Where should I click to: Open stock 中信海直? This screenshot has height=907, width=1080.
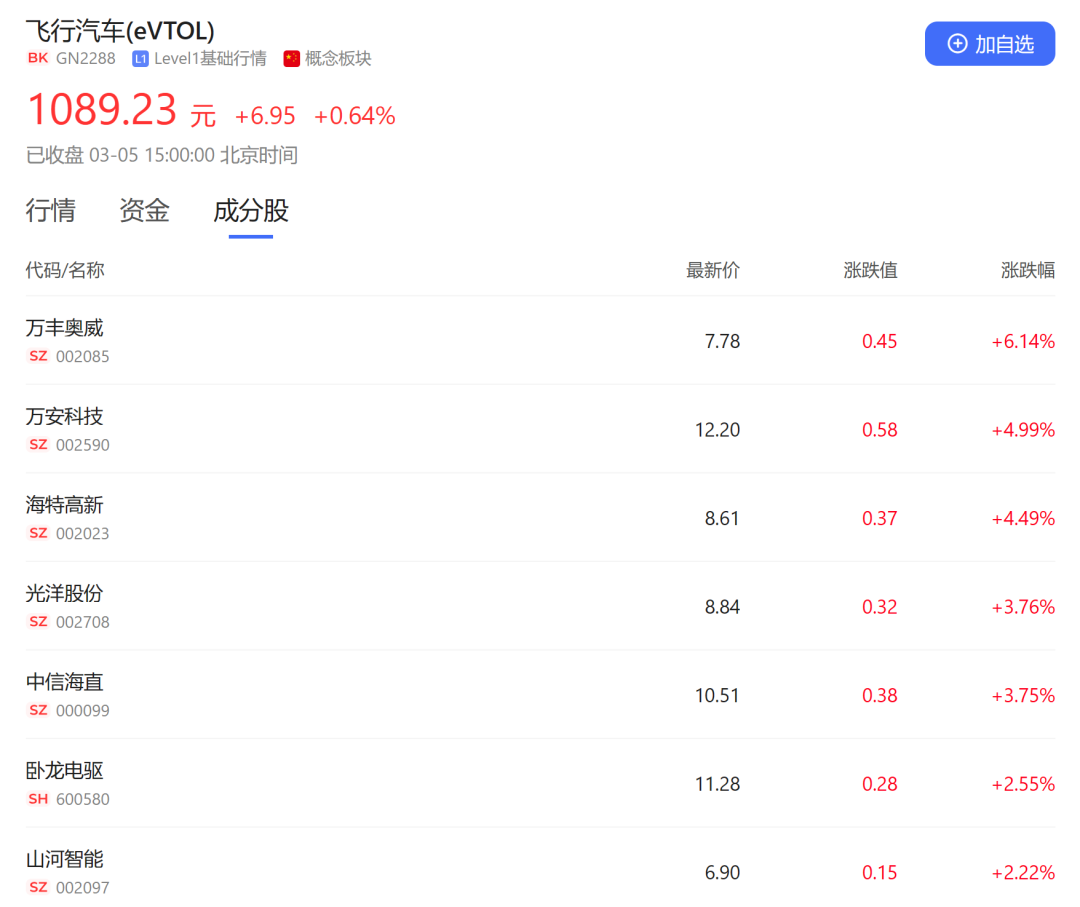tap(64, 682)
